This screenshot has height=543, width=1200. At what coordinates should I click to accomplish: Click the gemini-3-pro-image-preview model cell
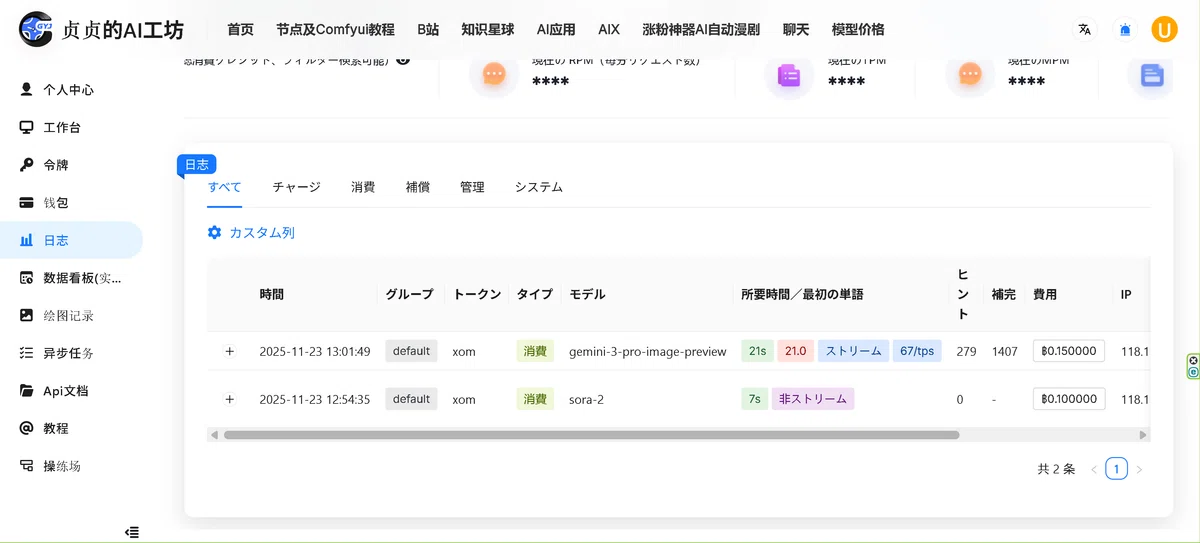[648, 352]
